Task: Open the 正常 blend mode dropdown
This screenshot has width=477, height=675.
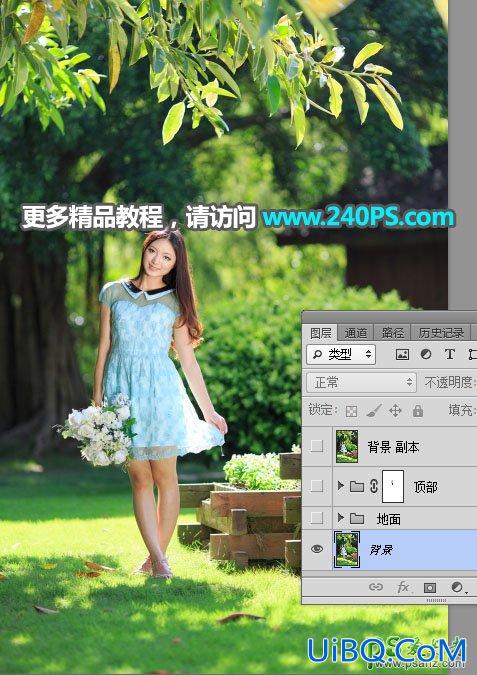Action: [361, 382]
